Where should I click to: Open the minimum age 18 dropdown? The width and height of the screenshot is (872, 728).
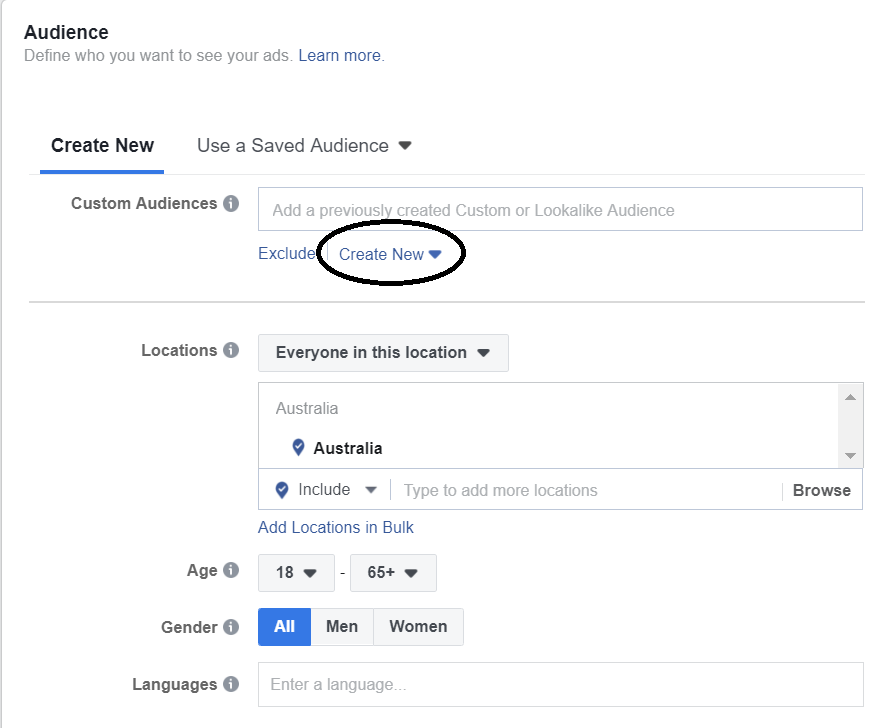pos(296,572)
